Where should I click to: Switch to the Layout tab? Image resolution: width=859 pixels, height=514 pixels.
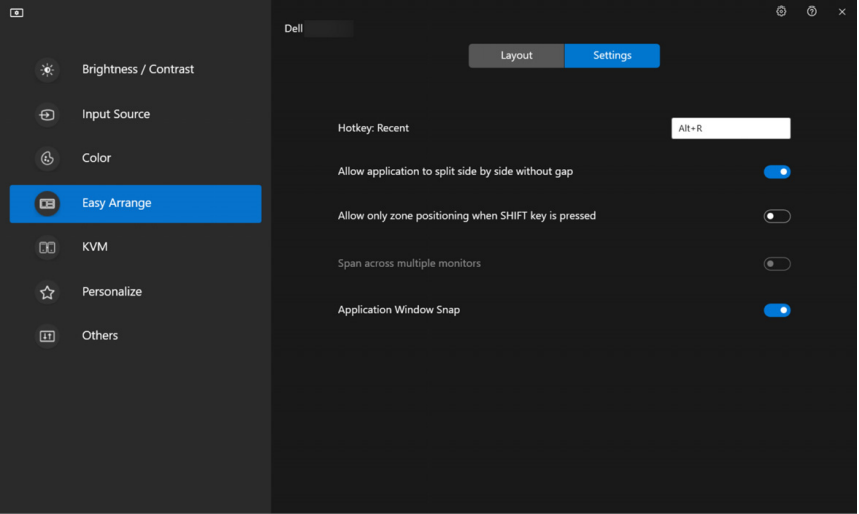point(516,56)
